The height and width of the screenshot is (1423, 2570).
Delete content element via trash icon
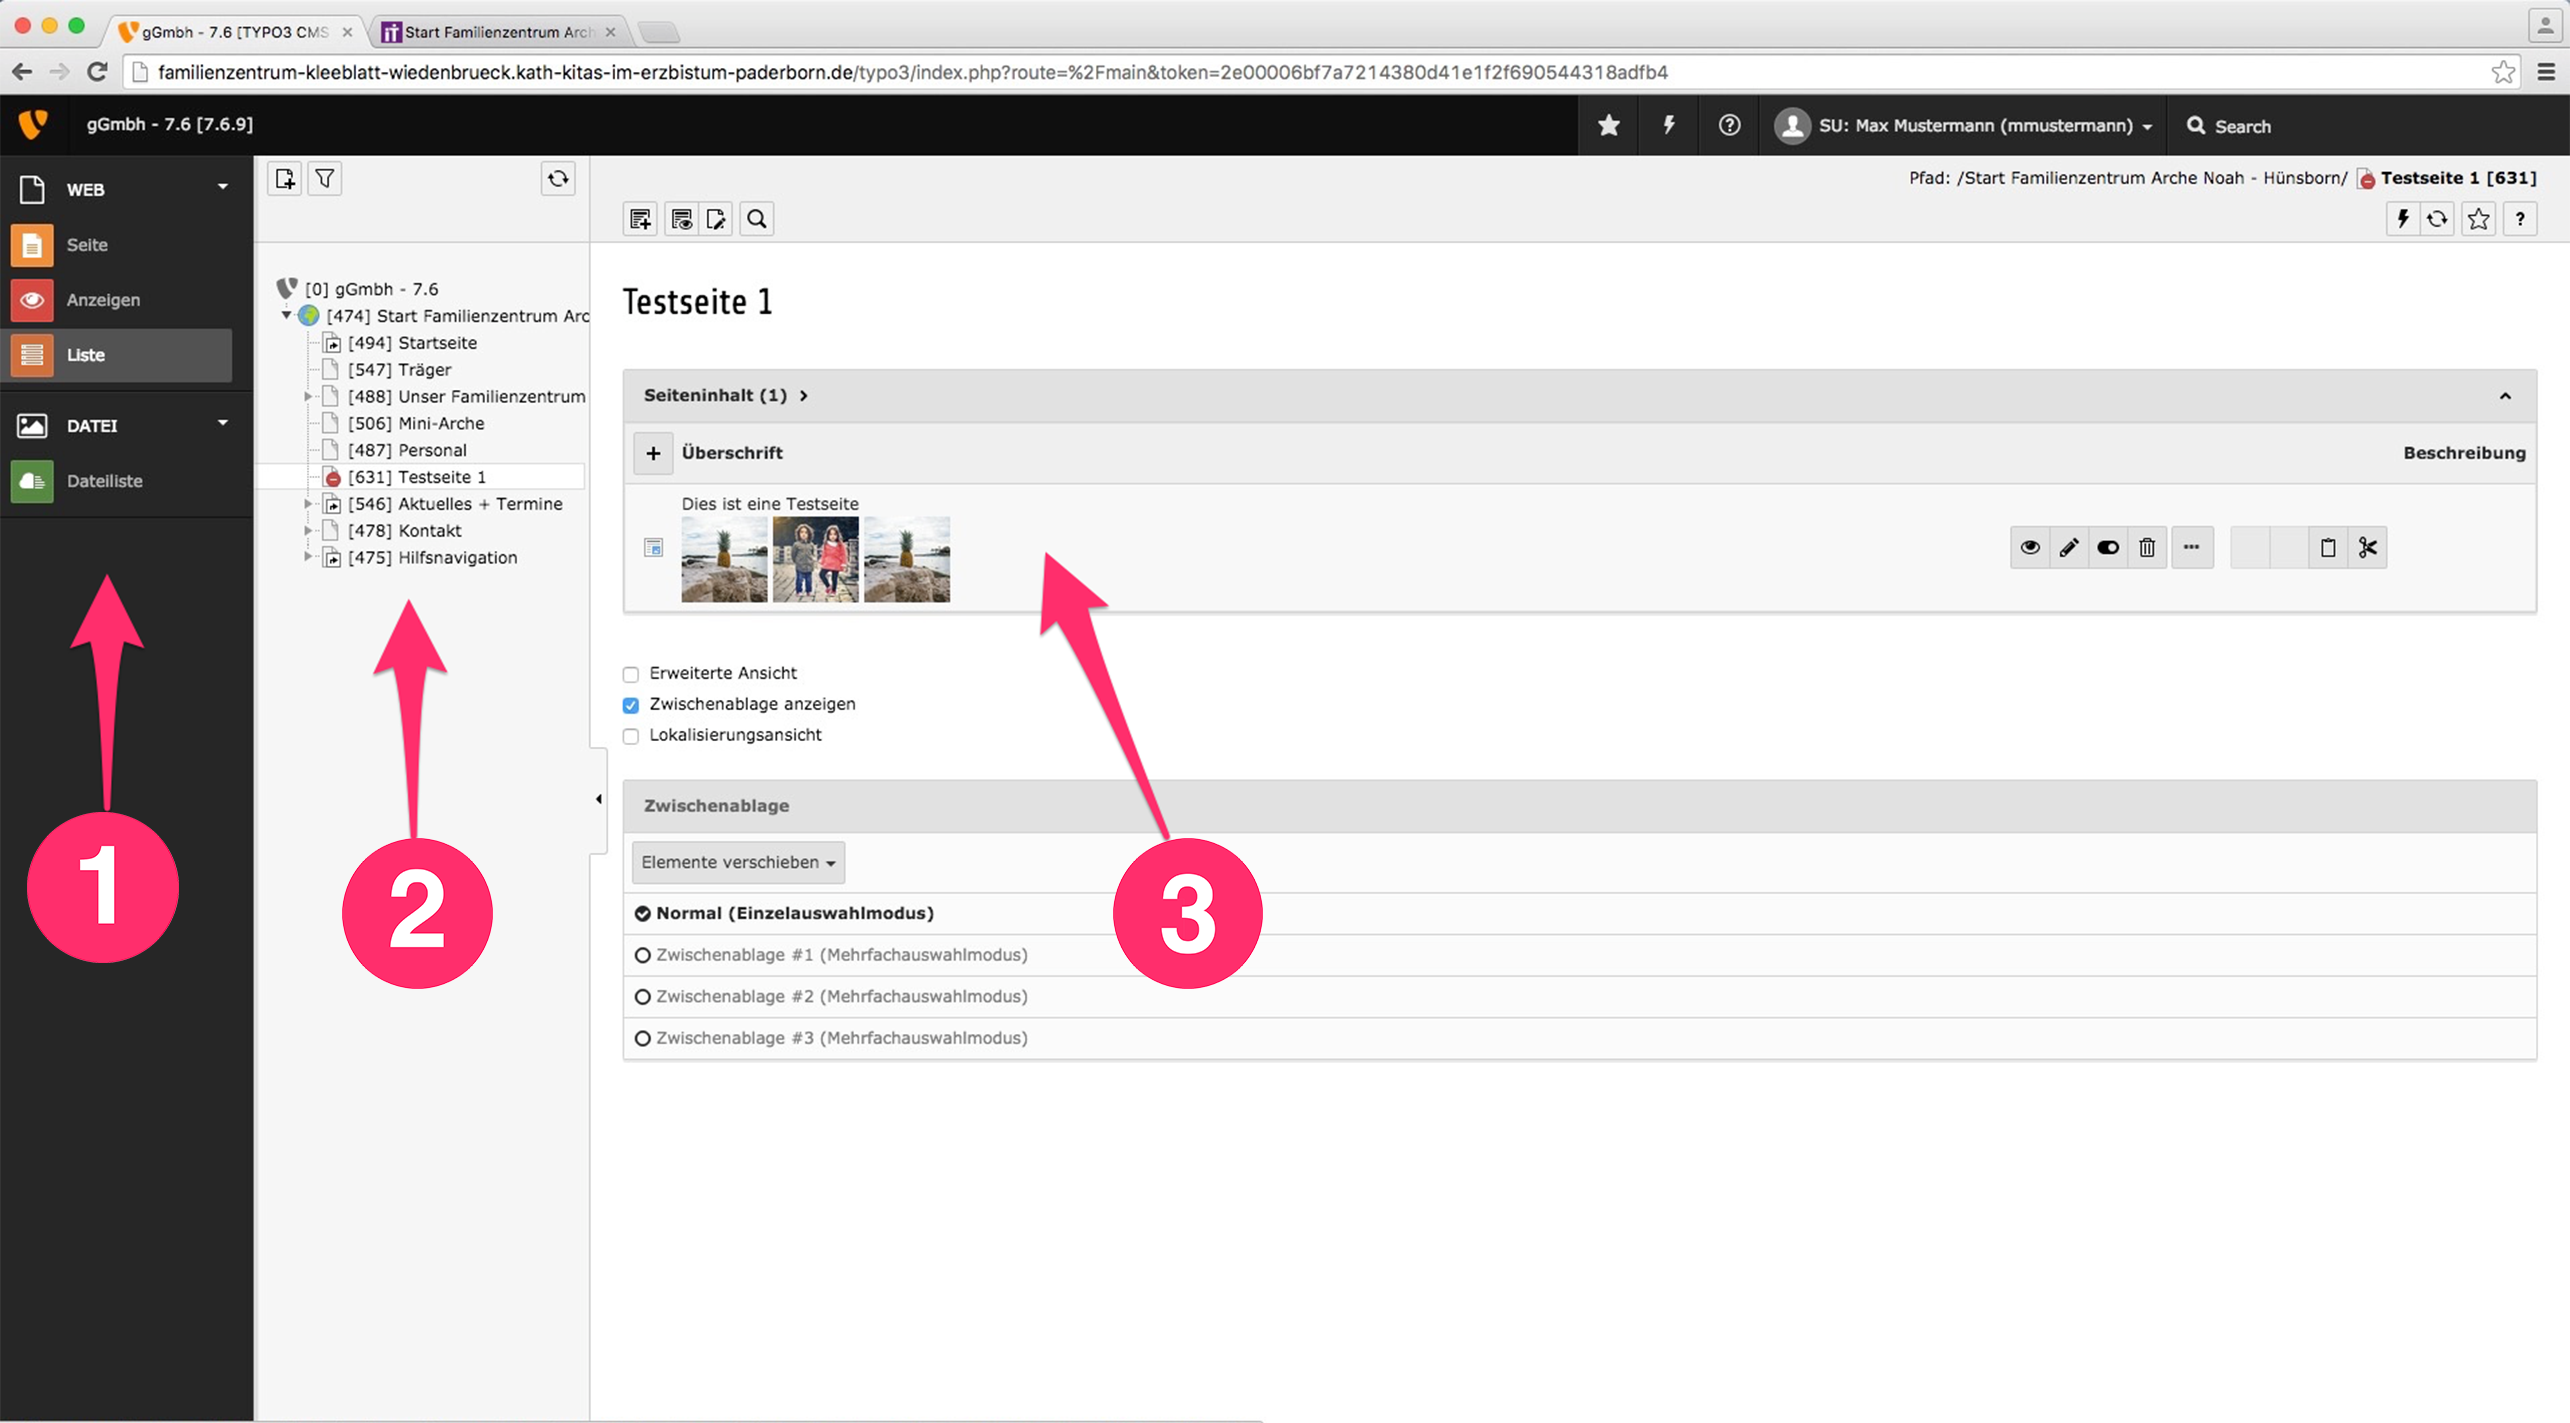tap(2147, 548)
